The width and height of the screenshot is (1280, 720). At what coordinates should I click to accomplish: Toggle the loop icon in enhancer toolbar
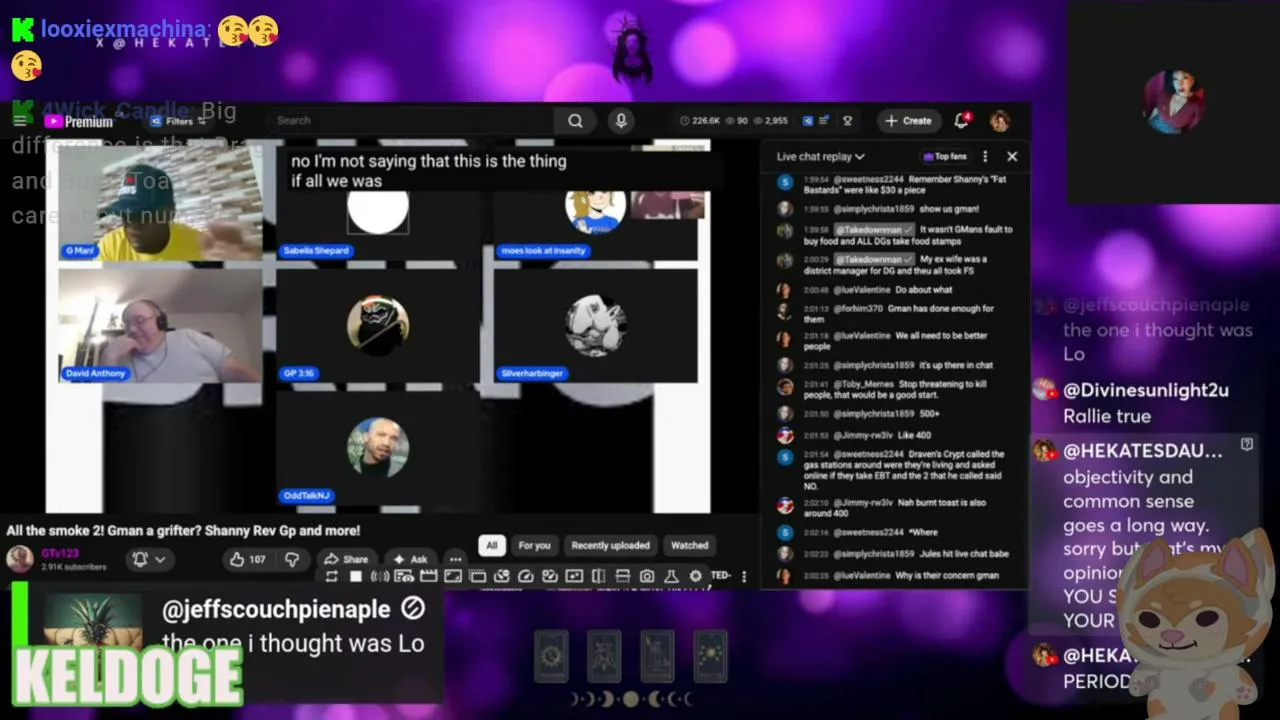[331, 576]
